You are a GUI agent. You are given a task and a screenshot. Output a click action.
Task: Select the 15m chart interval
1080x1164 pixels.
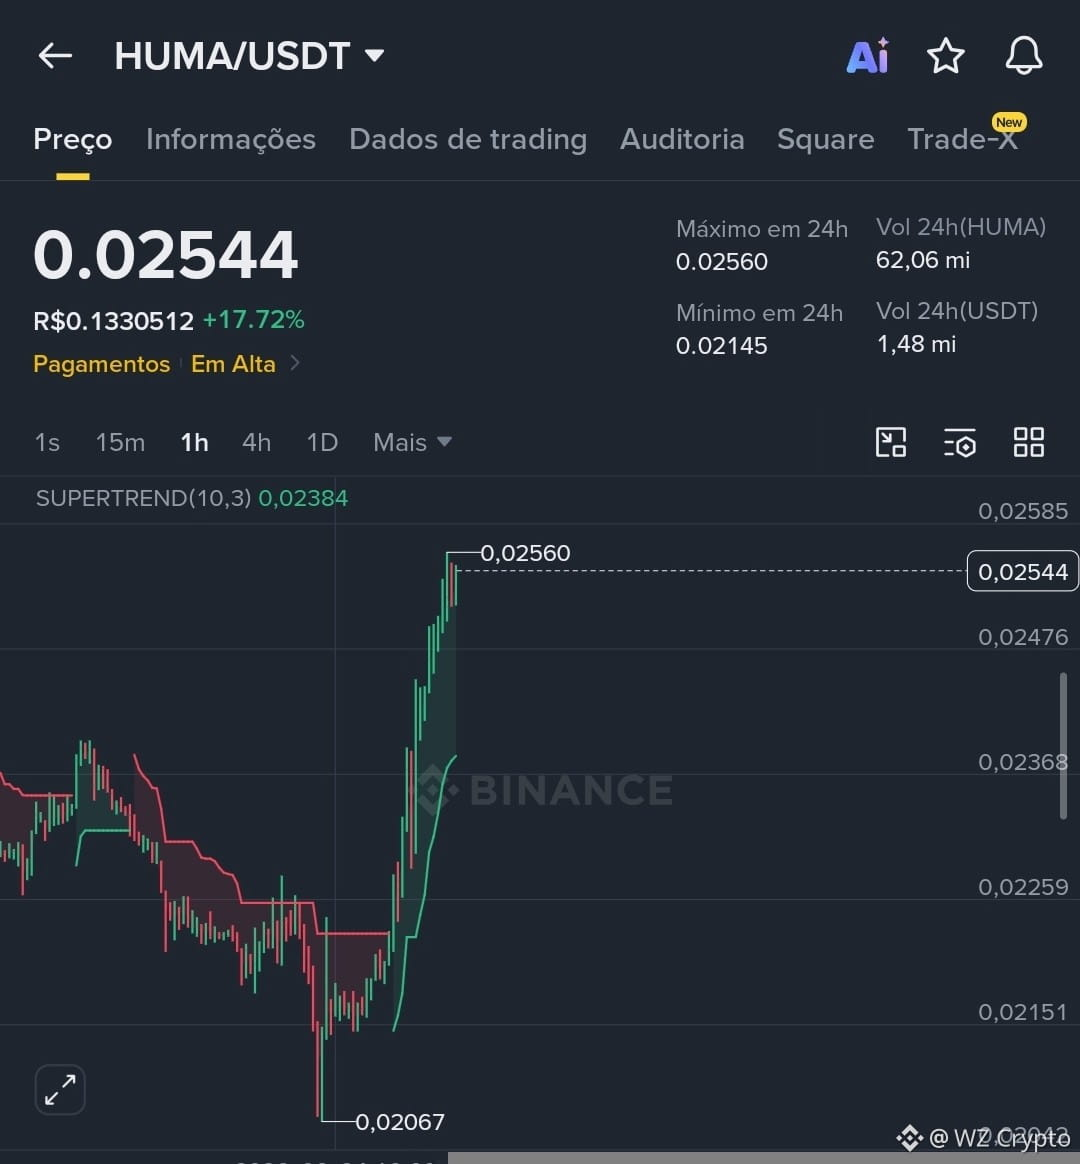pyautogui.click(x=120, y=442)
